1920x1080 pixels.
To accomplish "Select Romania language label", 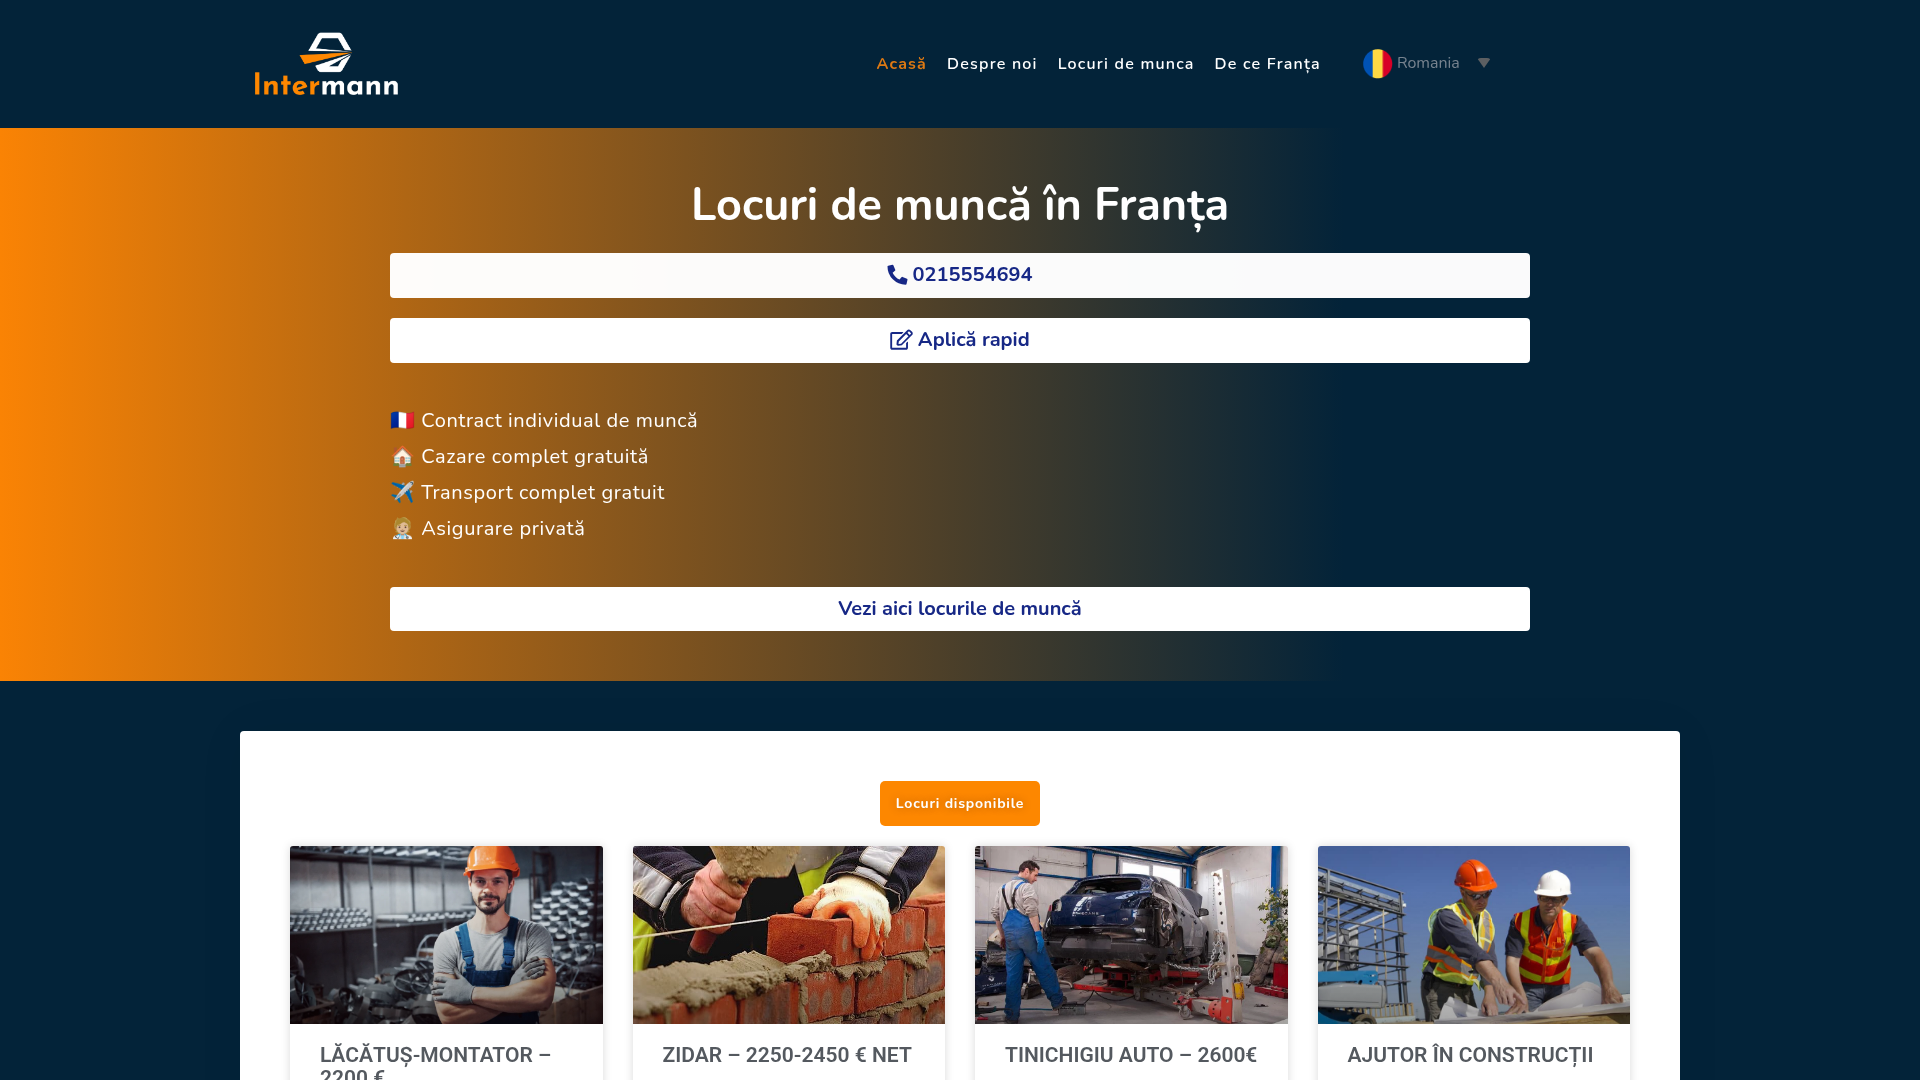I will tap(1428, 63).
